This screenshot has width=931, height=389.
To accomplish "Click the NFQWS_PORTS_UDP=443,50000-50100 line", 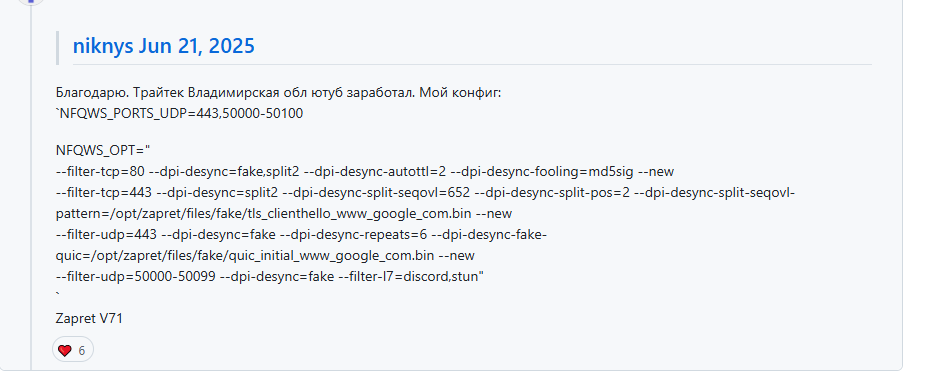I will (179, 113).
